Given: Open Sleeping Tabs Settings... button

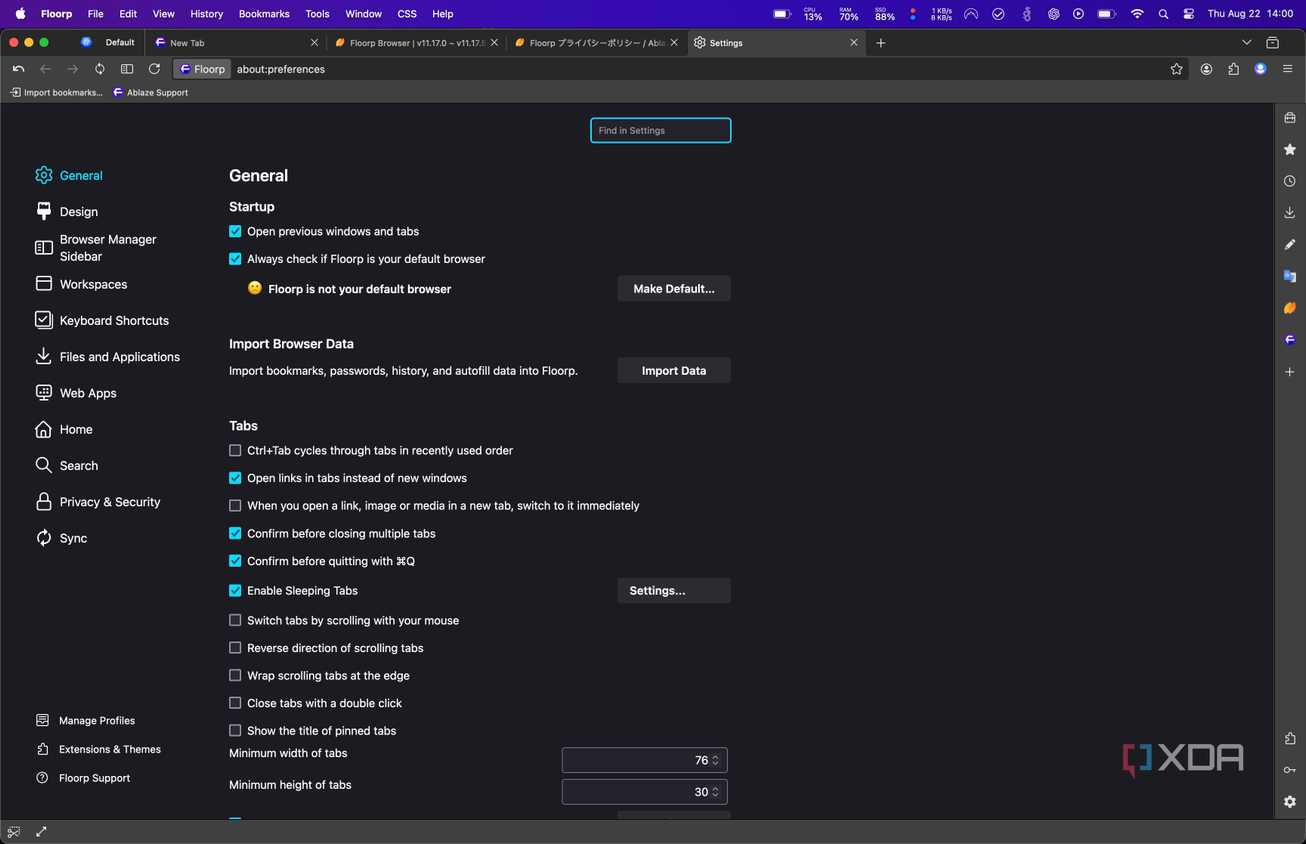Looking at the screenshot, I should click(674, 591).
